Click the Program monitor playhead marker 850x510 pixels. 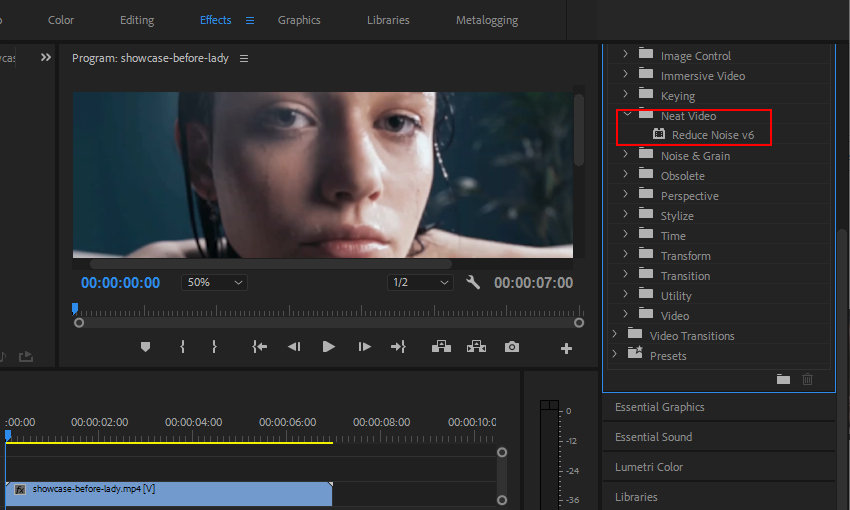coord(75,308)
